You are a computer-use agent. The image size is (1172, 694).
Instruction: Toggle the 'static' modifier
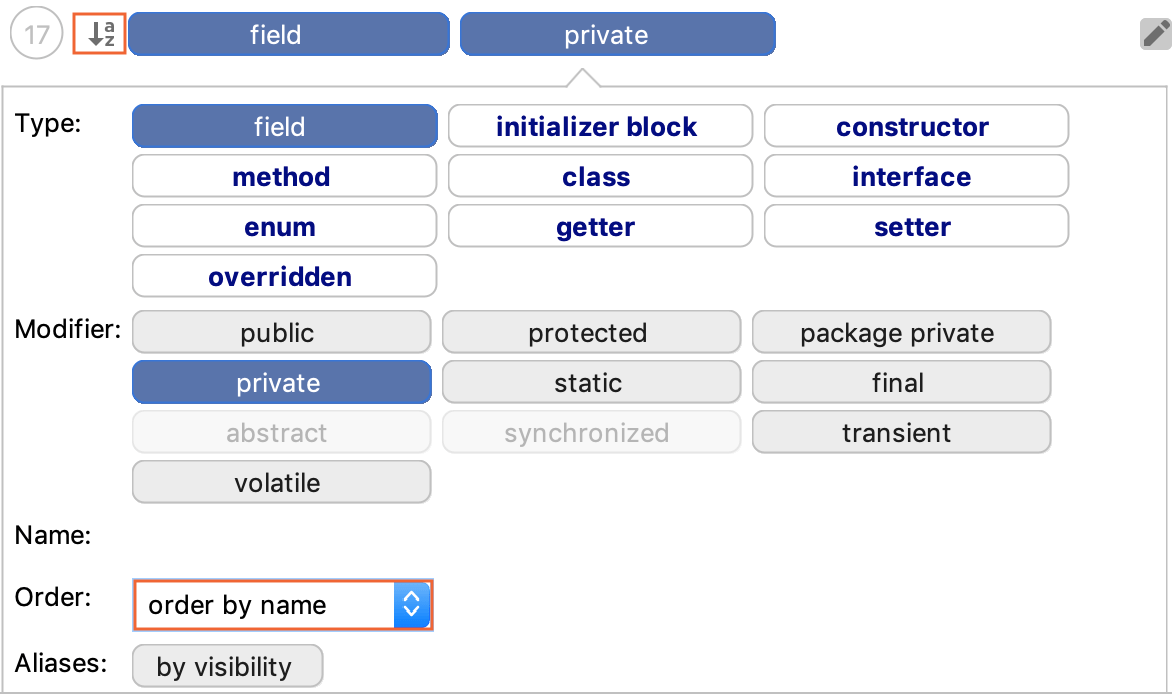(591, 383)
